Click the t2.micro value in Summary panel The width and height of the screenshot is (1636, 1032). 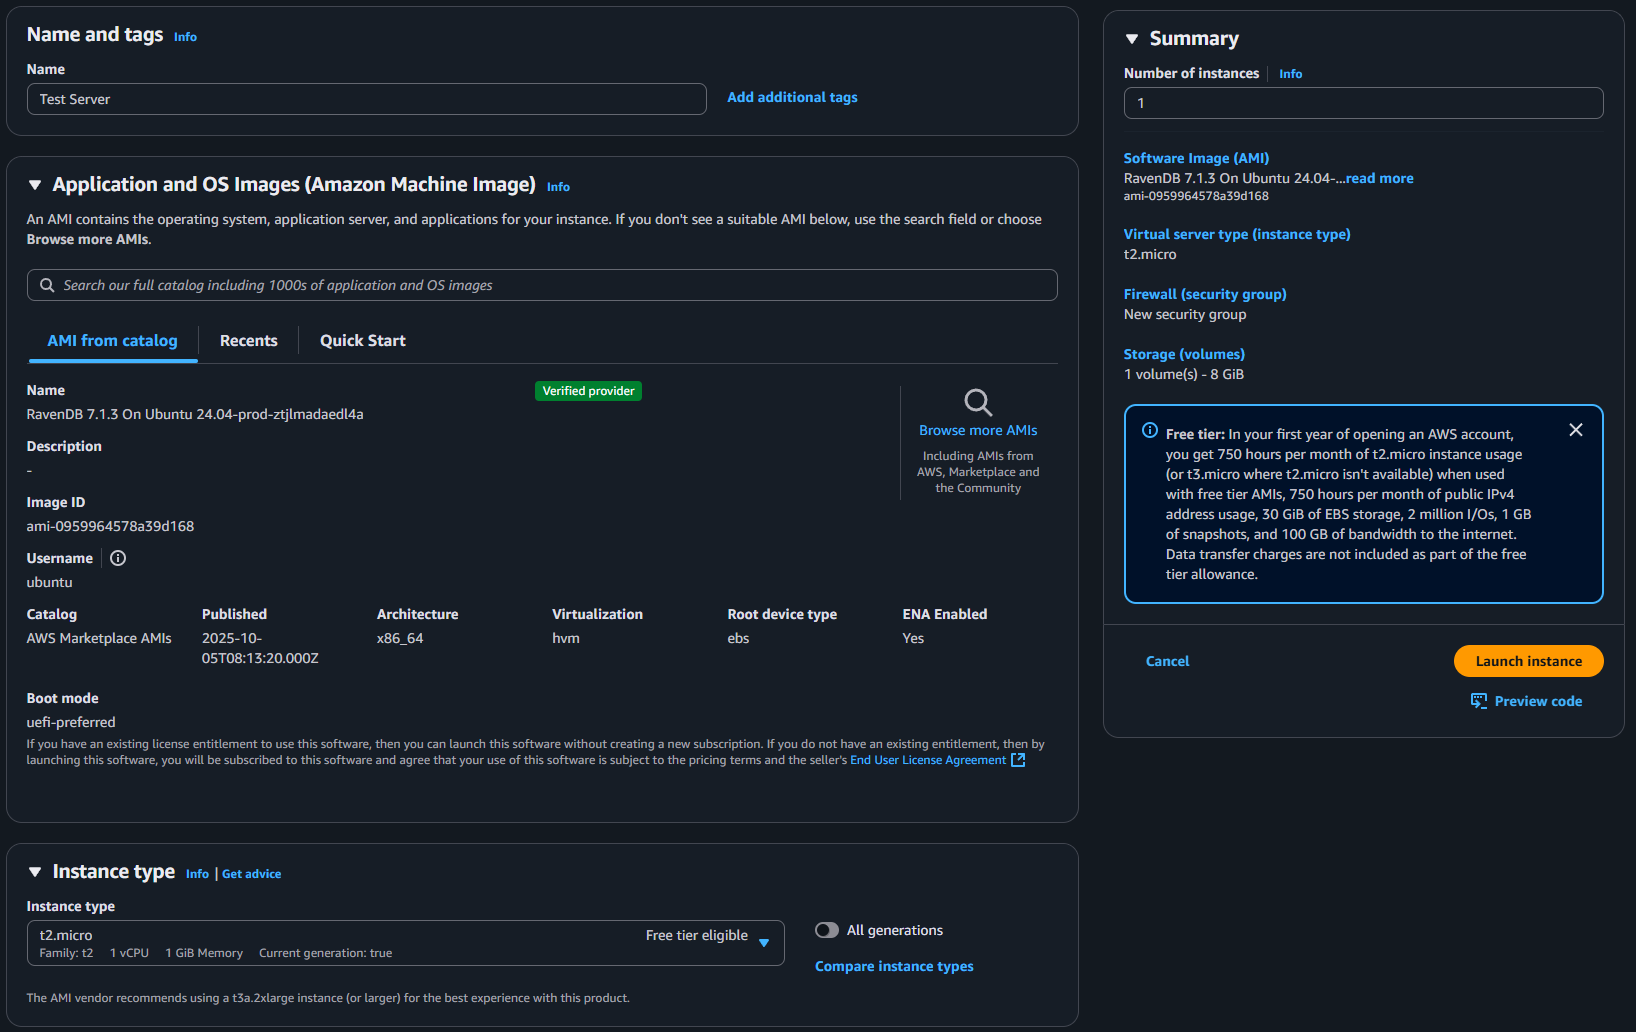[x=1150, y=254]
